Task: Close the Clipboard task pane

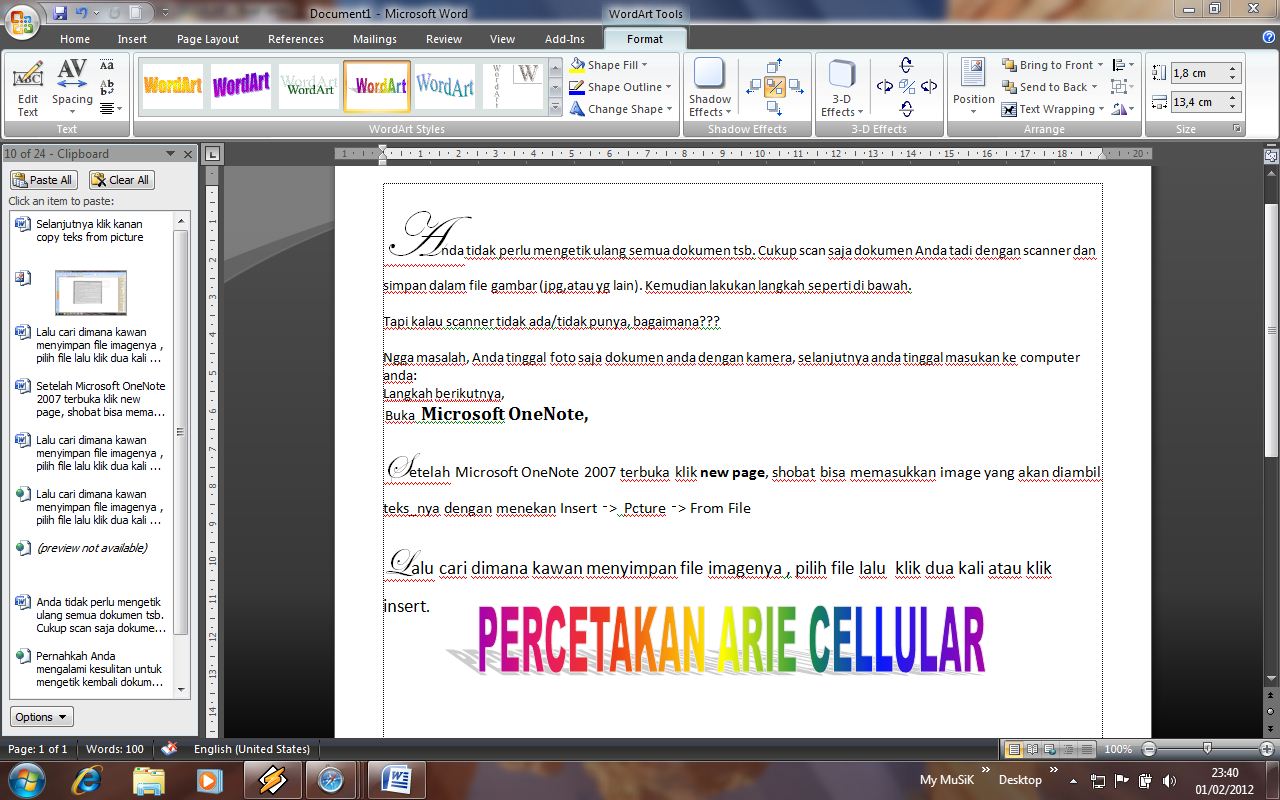Action: point(187,154)
